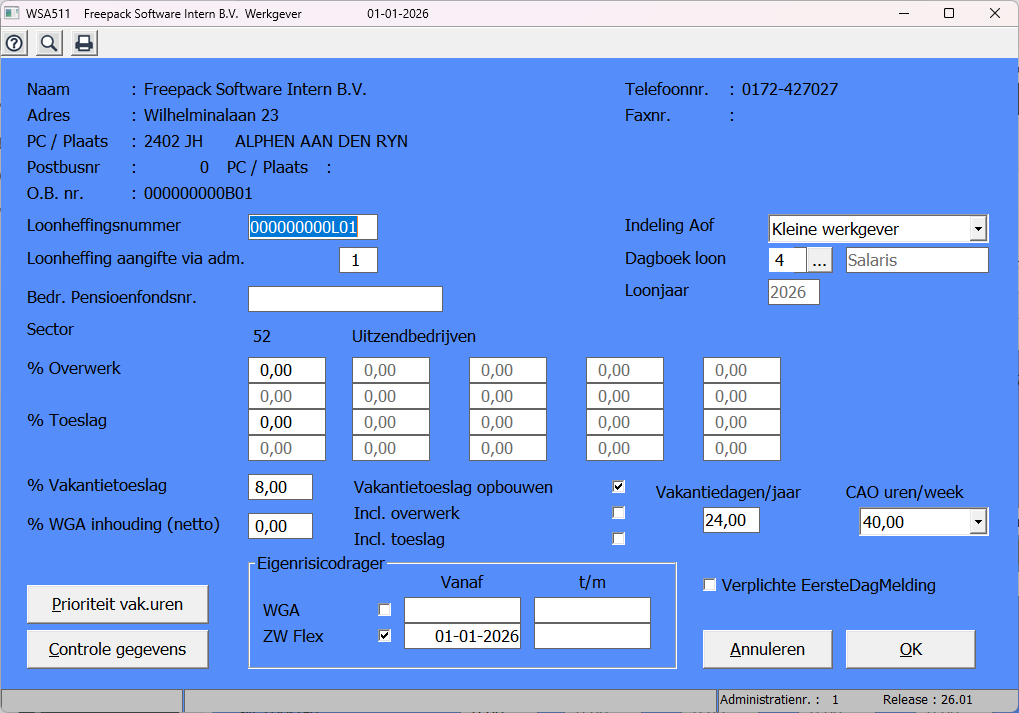
Task: Uncheck the ZW Flex checkbox
Action: (x=384, y=636)
